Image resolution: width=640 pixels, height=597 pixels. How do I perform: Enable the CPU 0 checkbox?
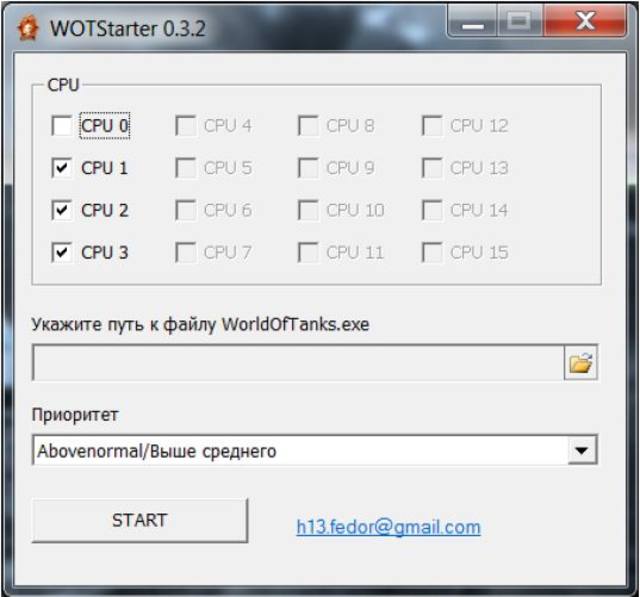click(62, 125)
